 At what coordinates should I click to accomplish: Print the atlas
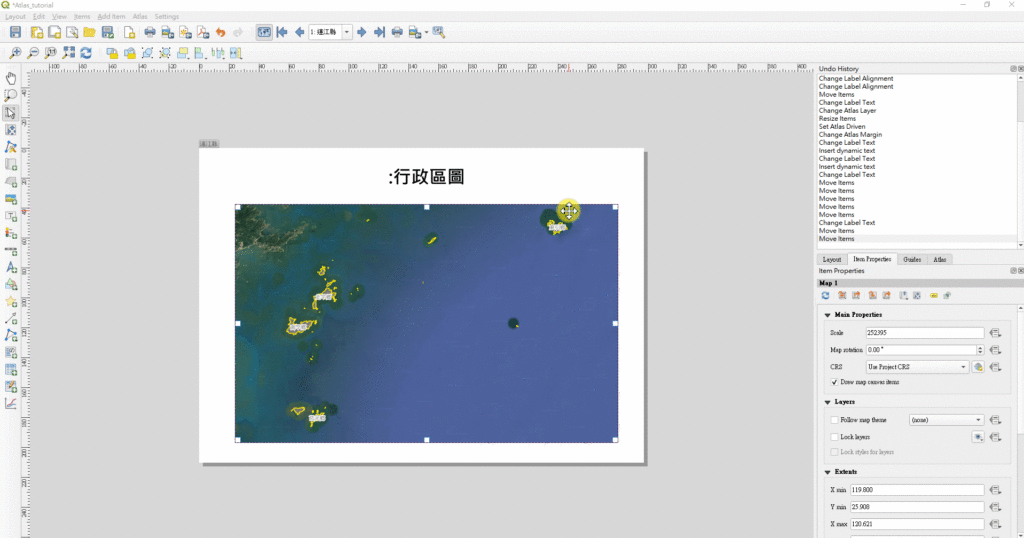(x=397, y=32)
